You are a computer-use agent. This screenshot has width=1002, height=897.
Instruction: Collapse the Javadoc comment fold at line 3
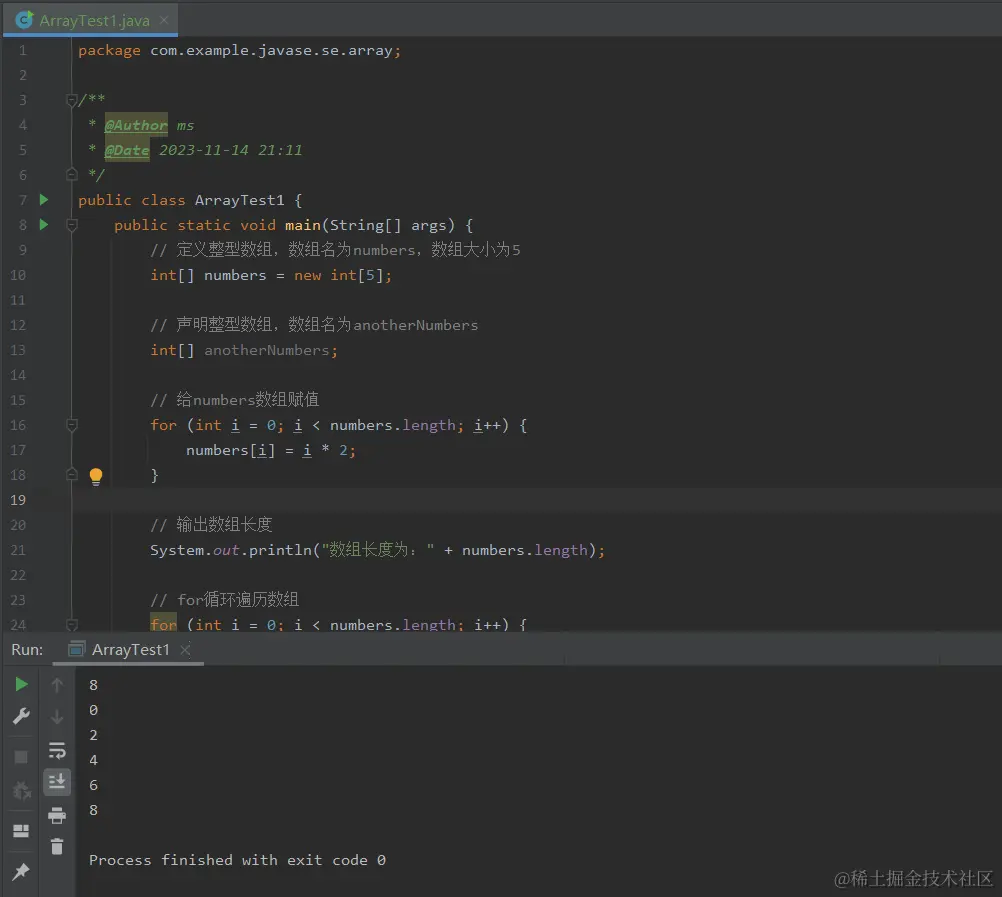pyautogui.click(x=72, y=100)
